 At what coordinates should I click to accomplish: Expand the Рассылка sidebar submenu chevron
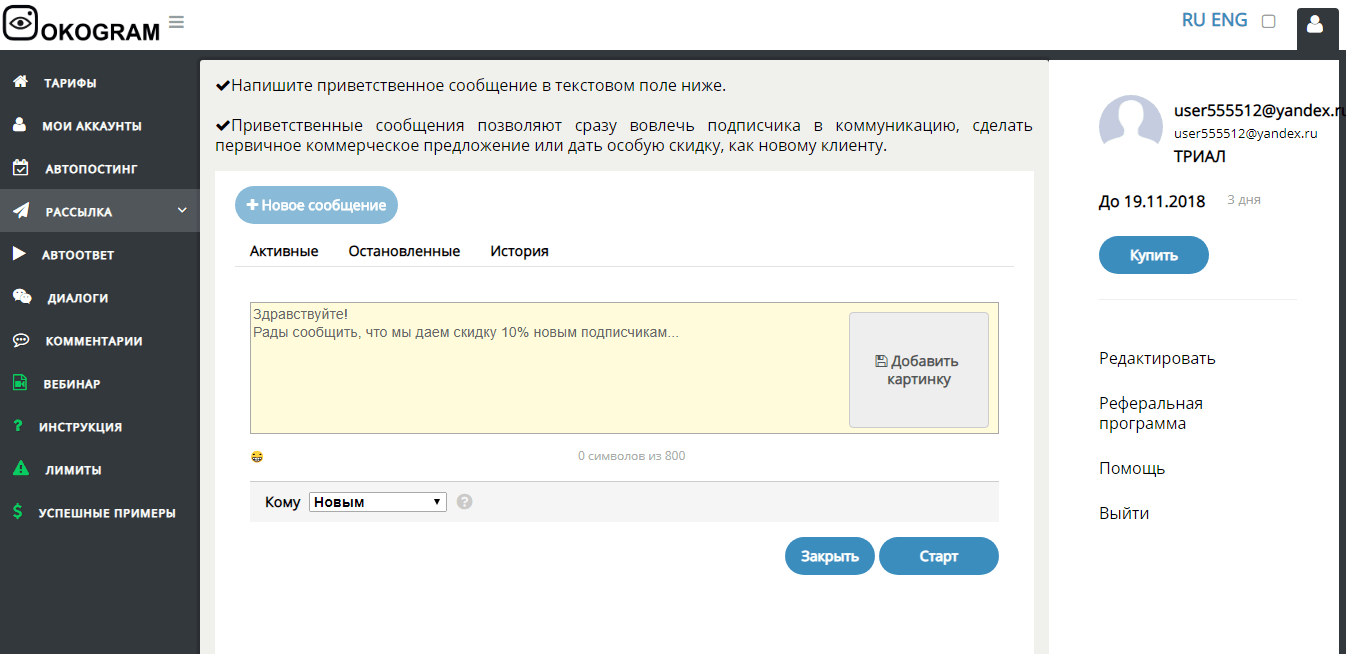pos(182,211)
